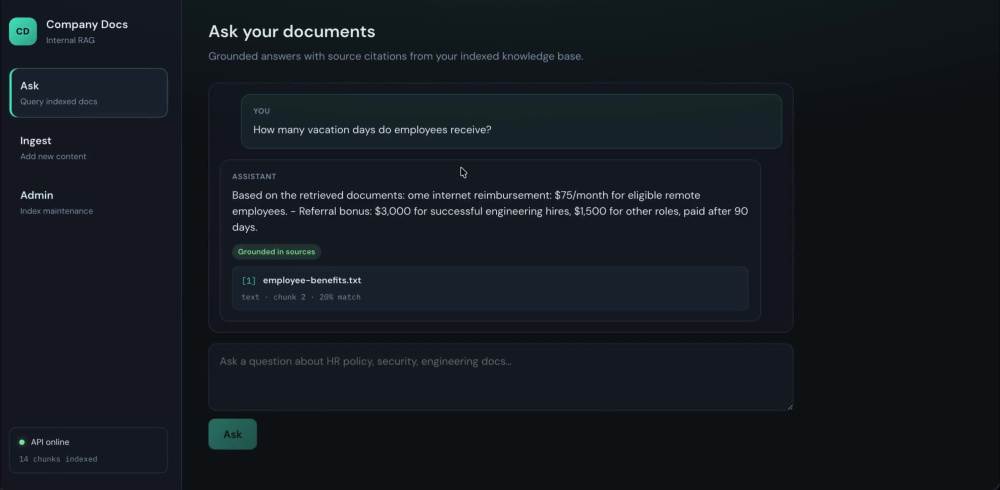The width and height of the screenshot is (1000, 490).
Task: Click the Ask submit button
Action: (232, 434)
